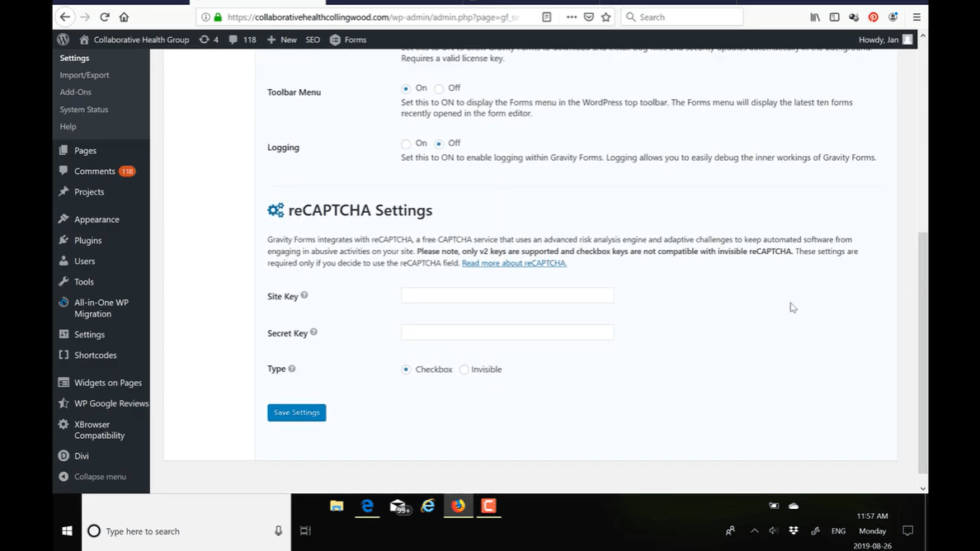Switch to Firefox on taskbar
980x551 pixels.
tap(458, 505)
